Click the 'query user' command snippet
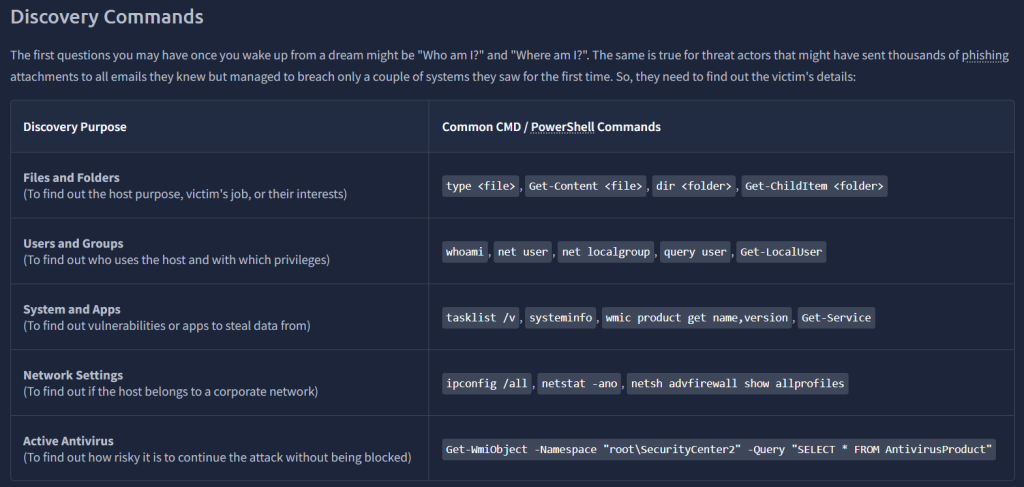Viewport: 1024px width, 487px height. 696,252
